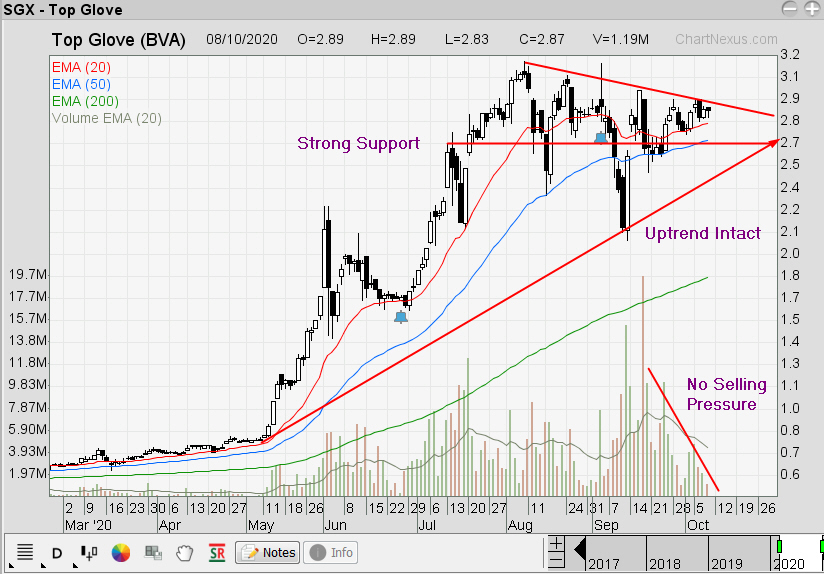The height and width of the screenshot is (574, 824).
Task: Move the timeline back with the black left arrow
Action: tap(580, 551)
